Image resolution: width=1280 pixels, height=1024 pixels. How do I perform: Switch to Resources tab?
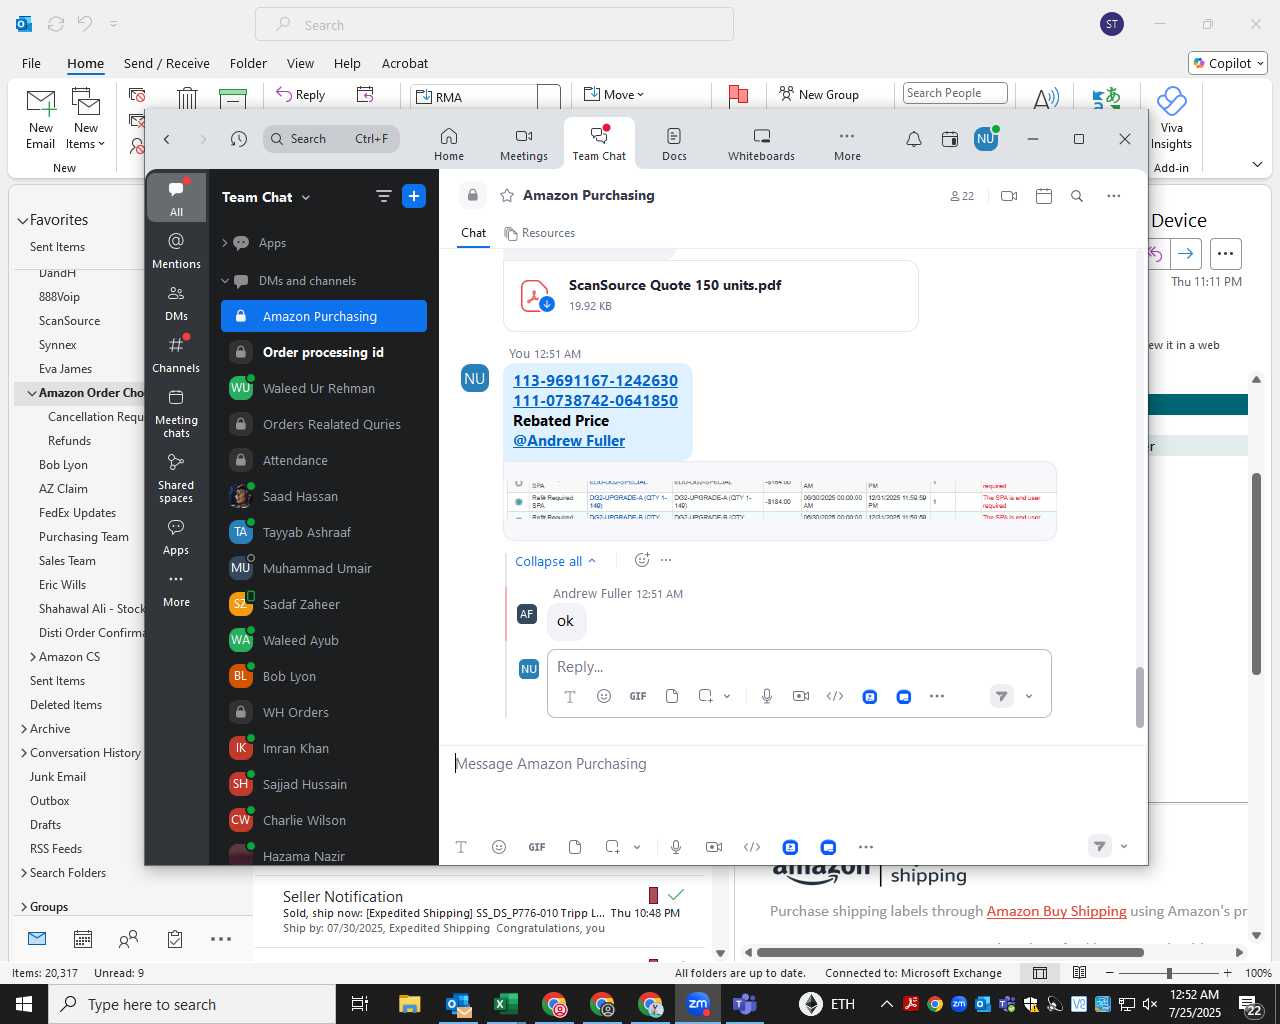point(540,233)
